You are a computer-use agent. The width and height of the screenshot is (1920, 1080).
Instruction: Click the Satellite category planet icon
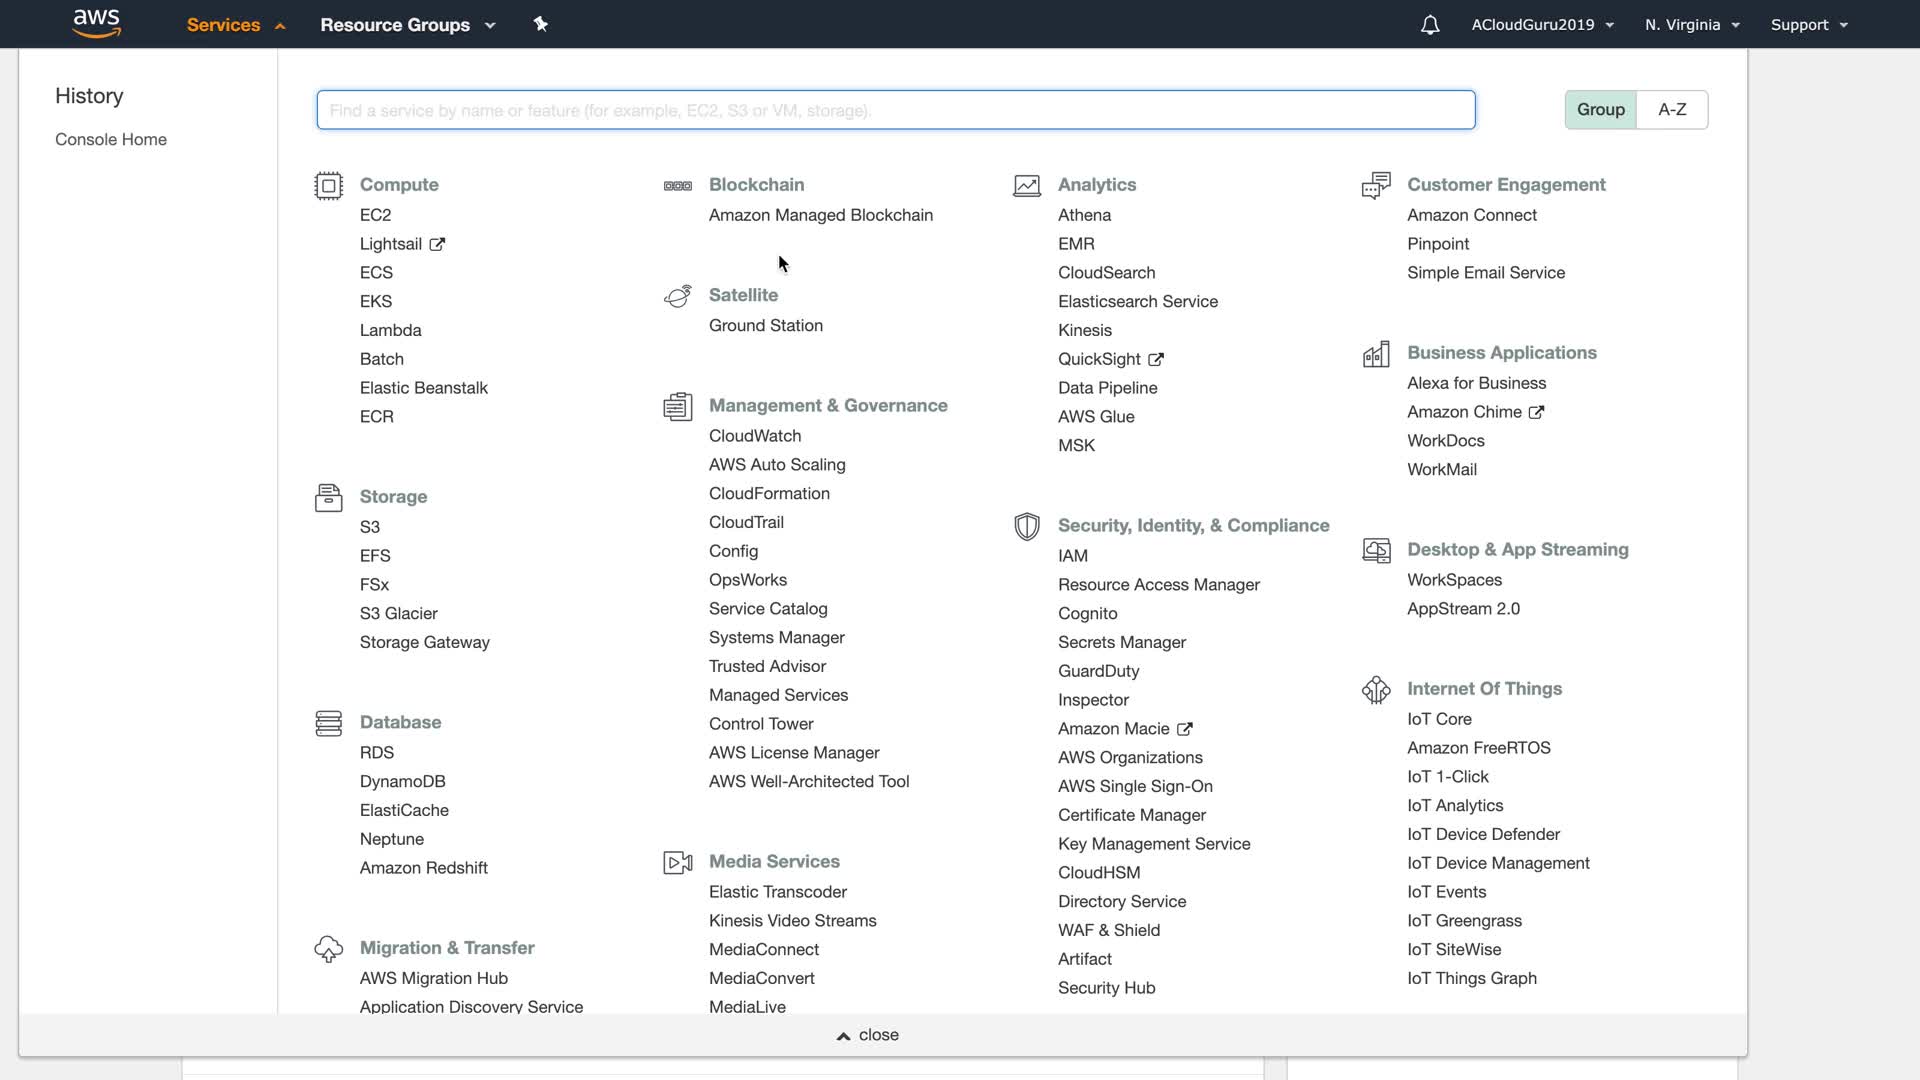tap(677, 296)
